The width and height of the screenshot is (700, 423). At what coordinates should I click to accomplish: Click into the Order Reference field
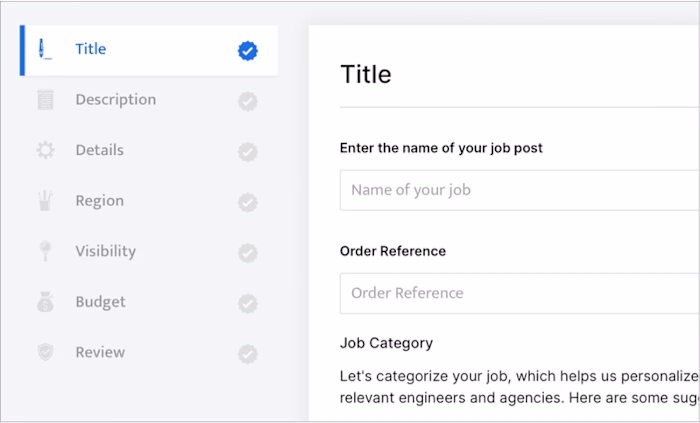[519, 293]
